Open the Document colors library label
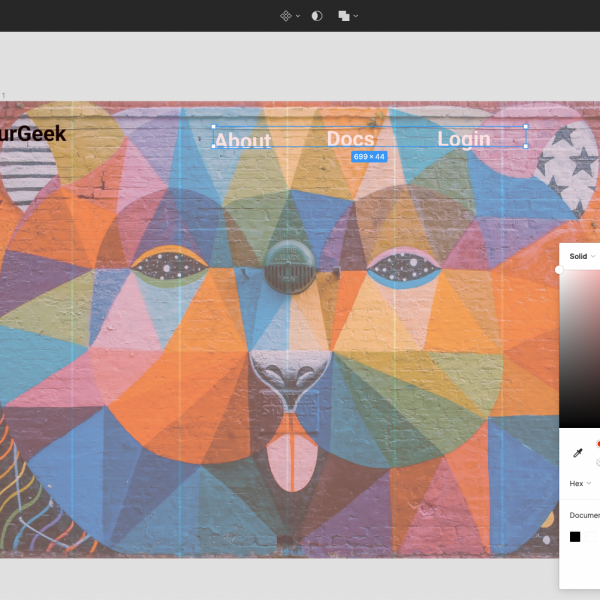 585,516
